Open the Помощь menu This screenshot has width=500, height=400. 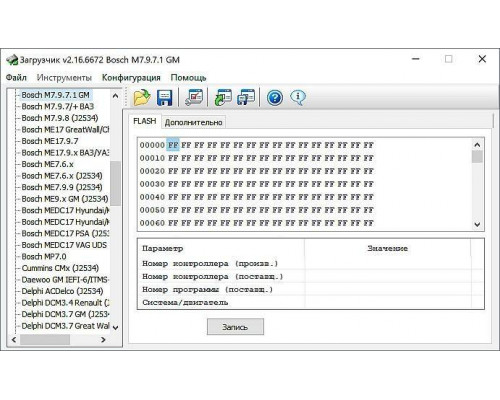coord(188,78)
